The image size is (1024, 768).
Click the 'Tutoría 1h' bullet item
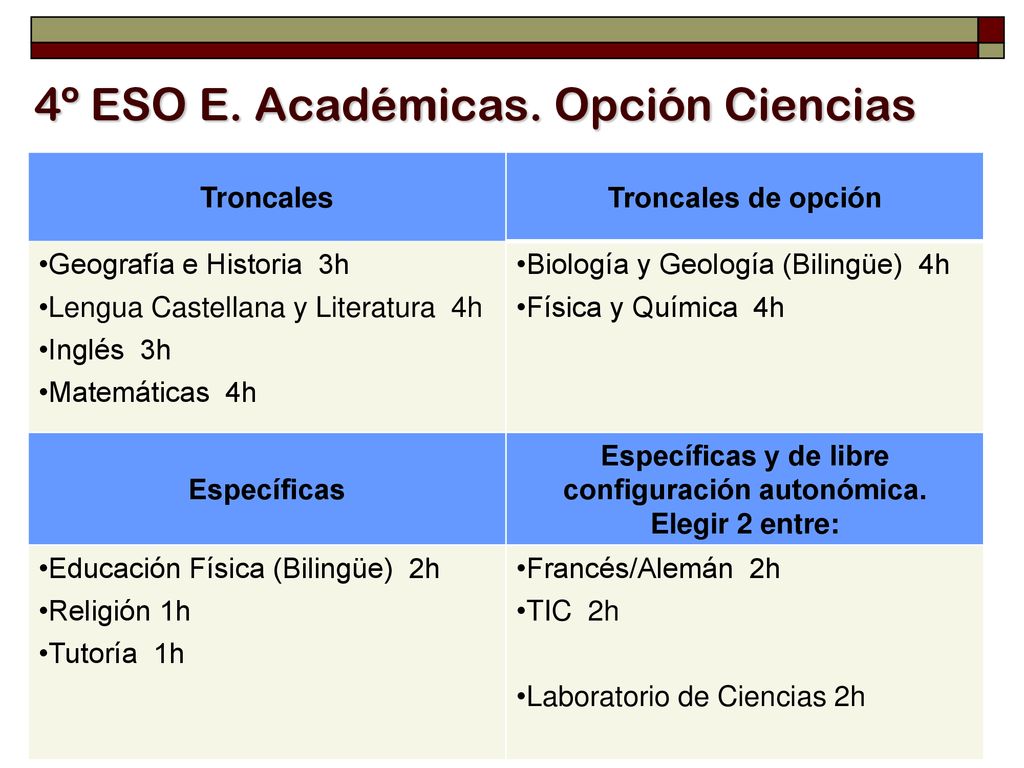click(x=112, y=654)
